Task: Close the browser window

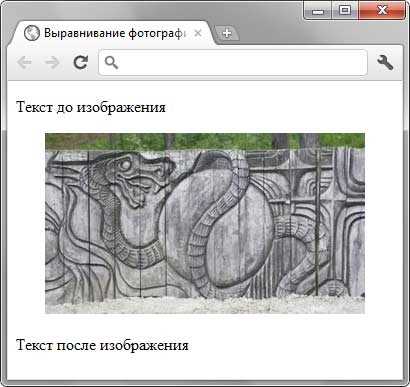Action: [382, 11]
